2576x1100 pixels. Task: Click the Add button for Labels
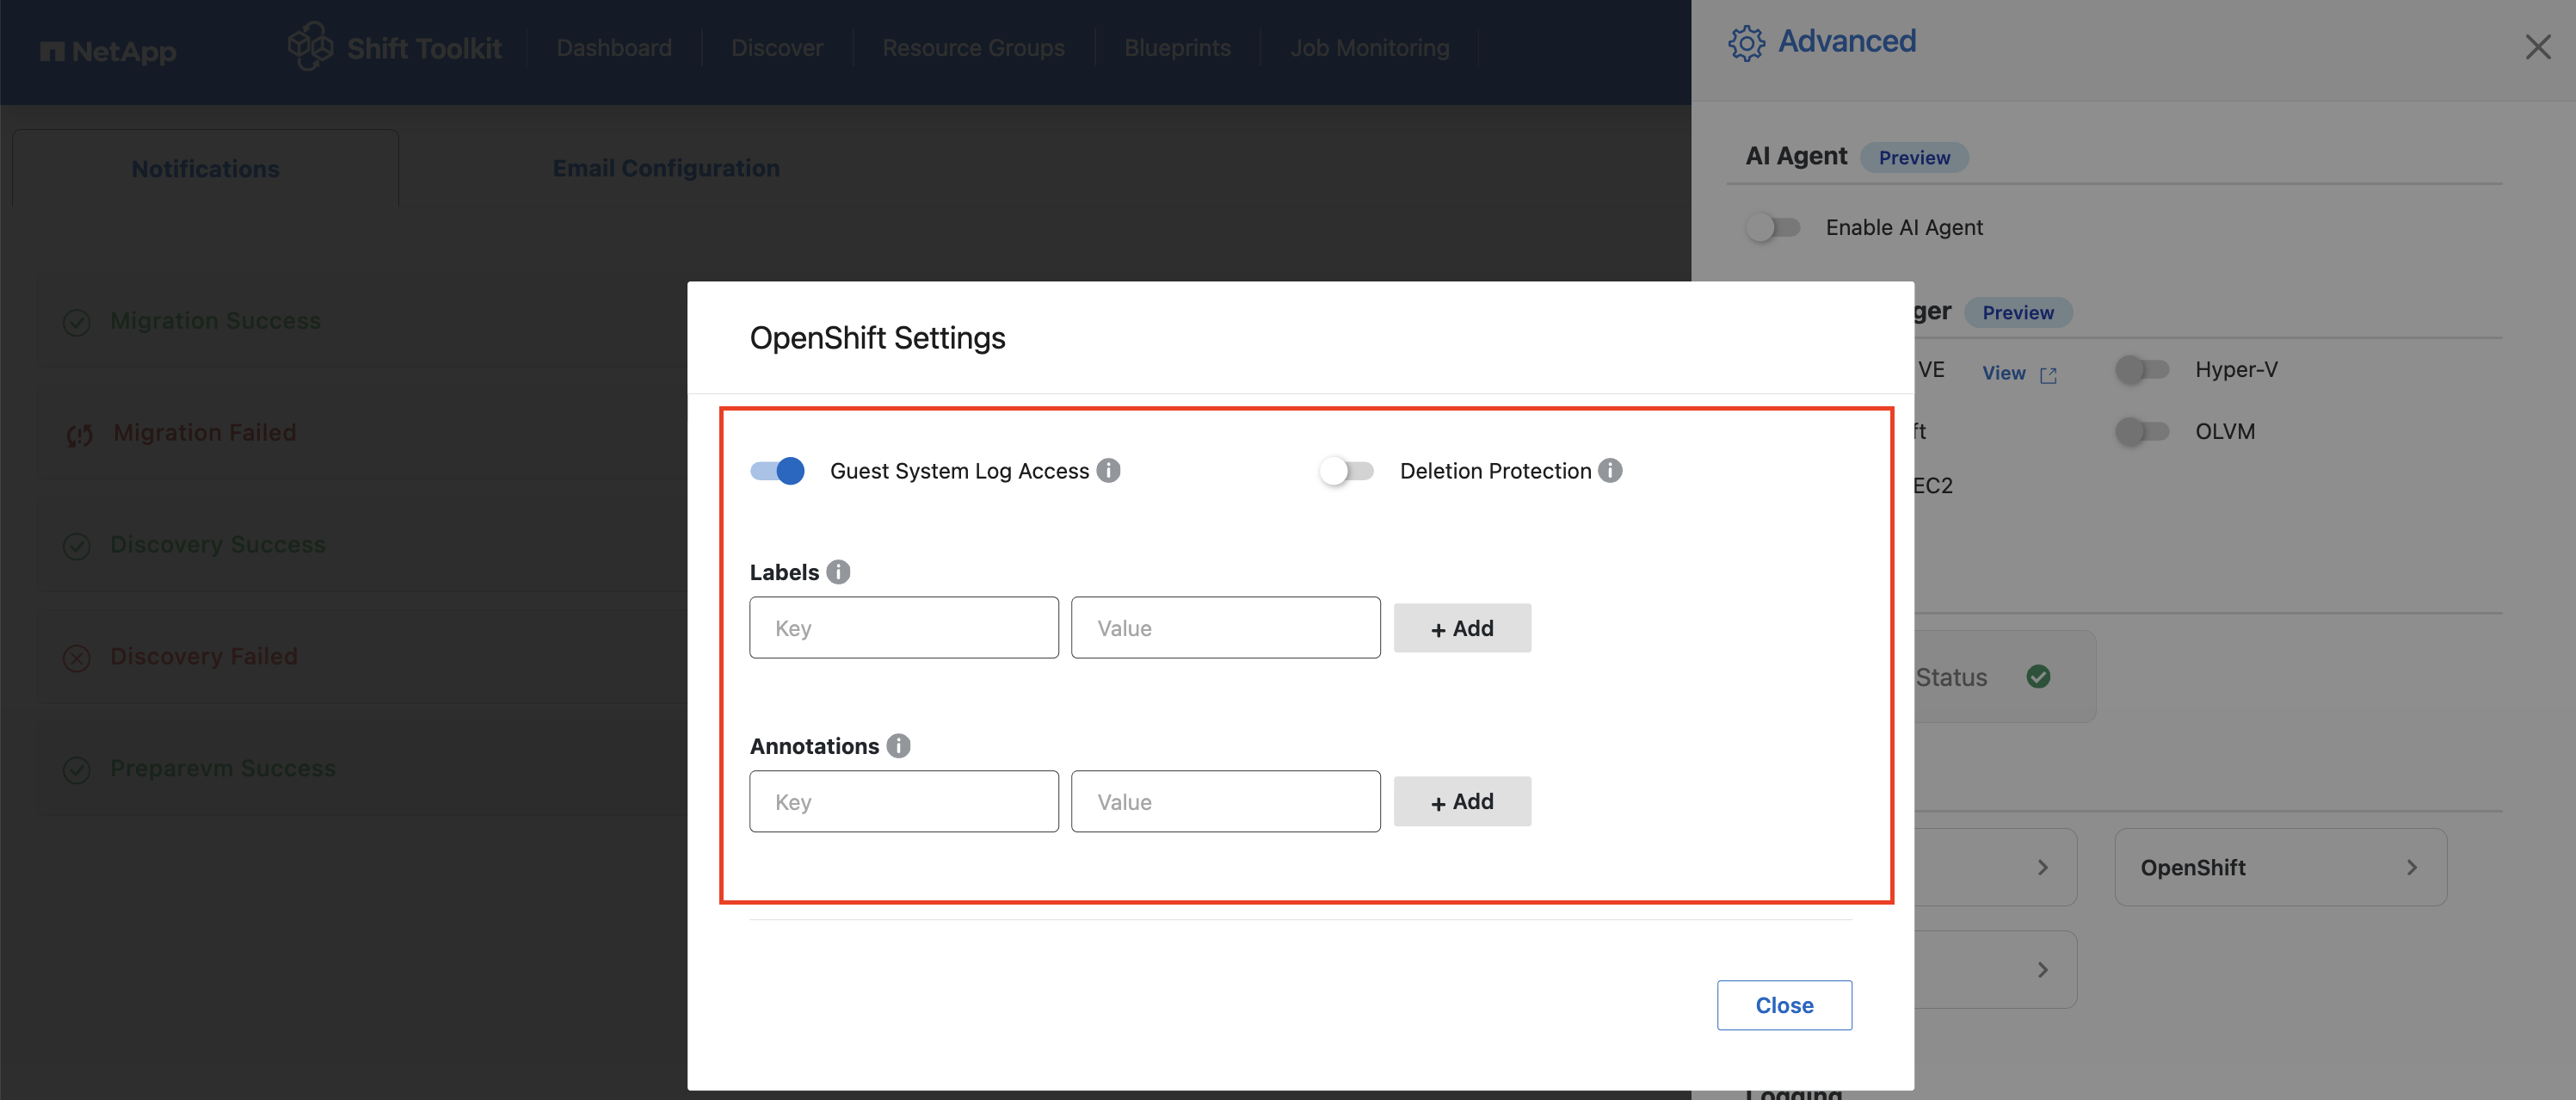1462,628
